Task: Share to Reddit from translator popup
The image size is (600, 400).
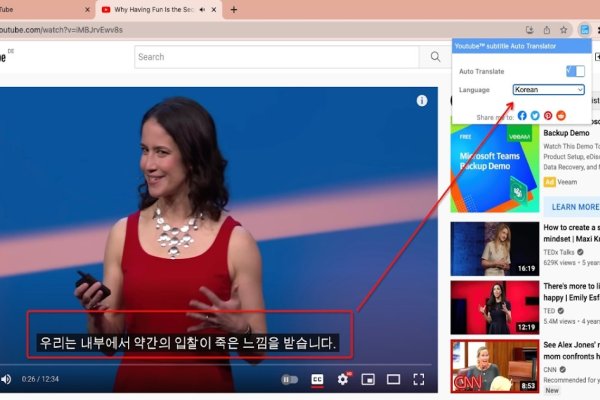Action: pos(561,116)
